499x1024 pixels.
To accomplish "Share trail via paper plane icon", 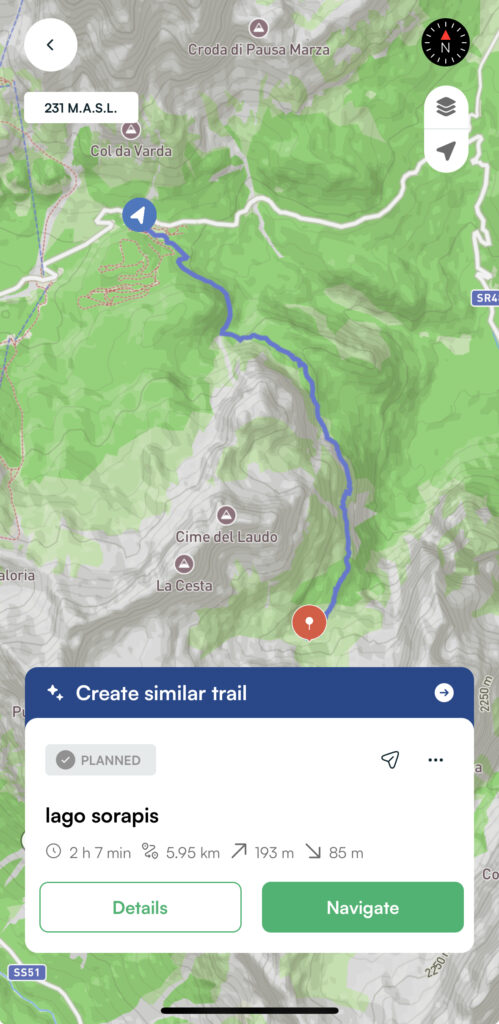I will coord(390,759).
